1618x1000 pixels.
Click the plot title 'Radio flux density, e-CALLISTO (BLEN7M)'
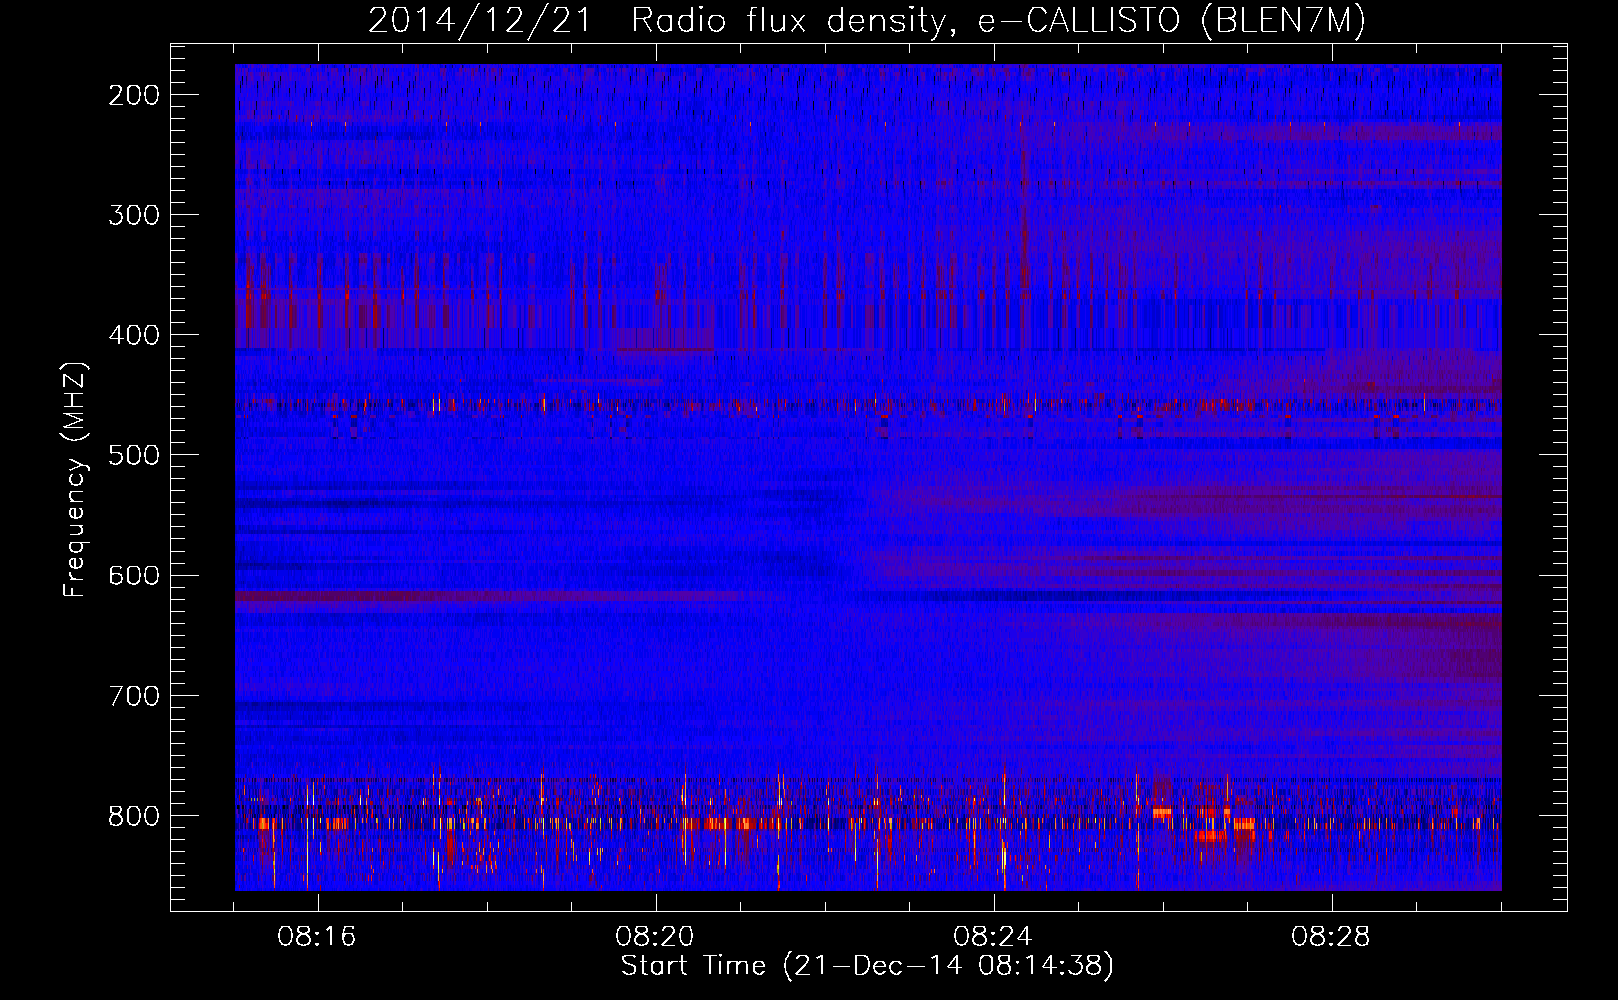point(998,21)
